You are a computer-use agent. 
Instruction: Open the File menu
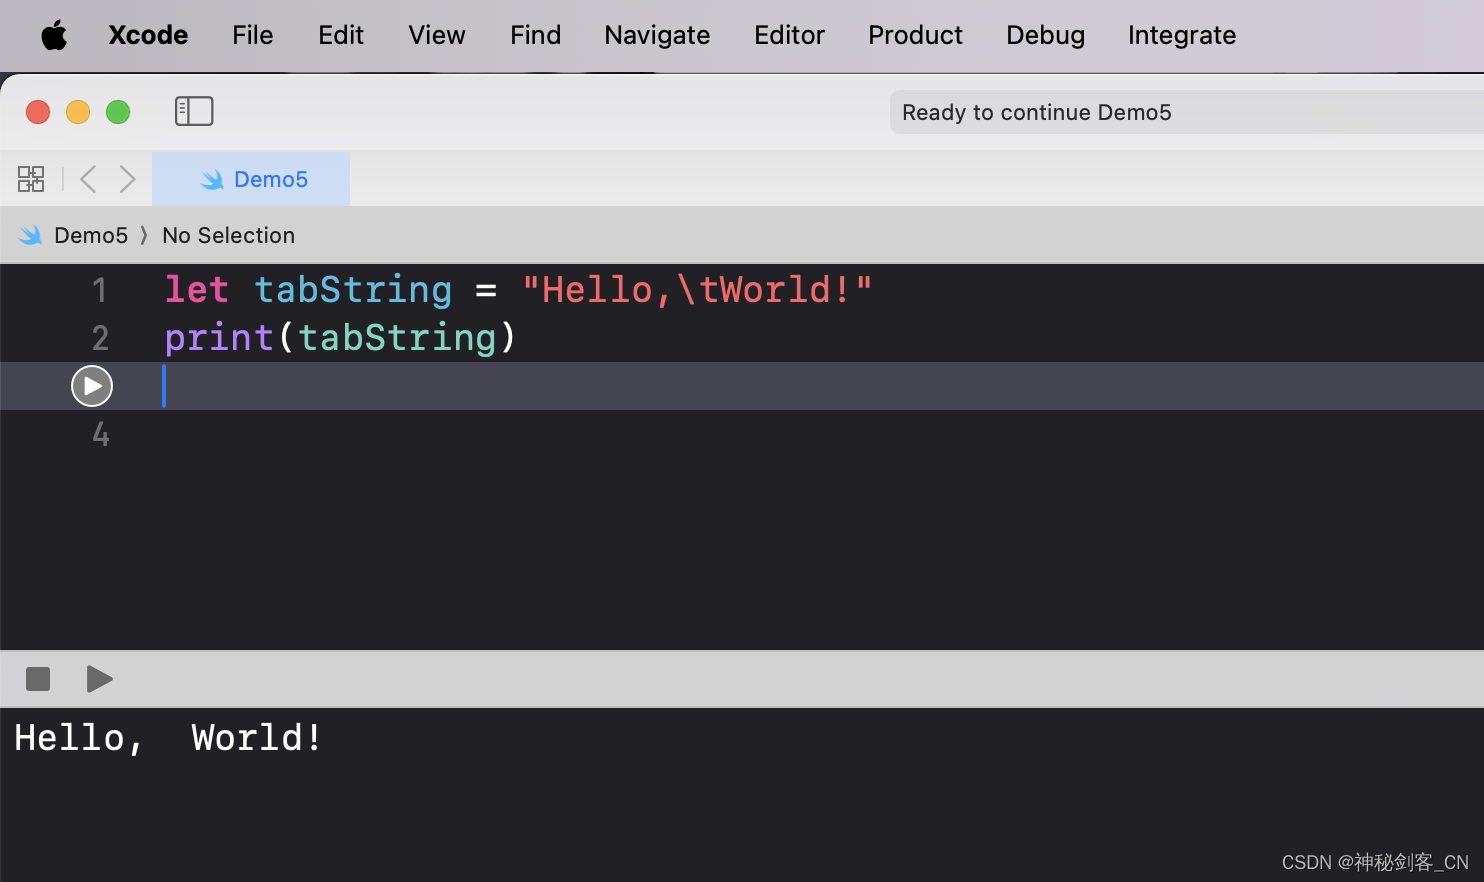[253, 35]
